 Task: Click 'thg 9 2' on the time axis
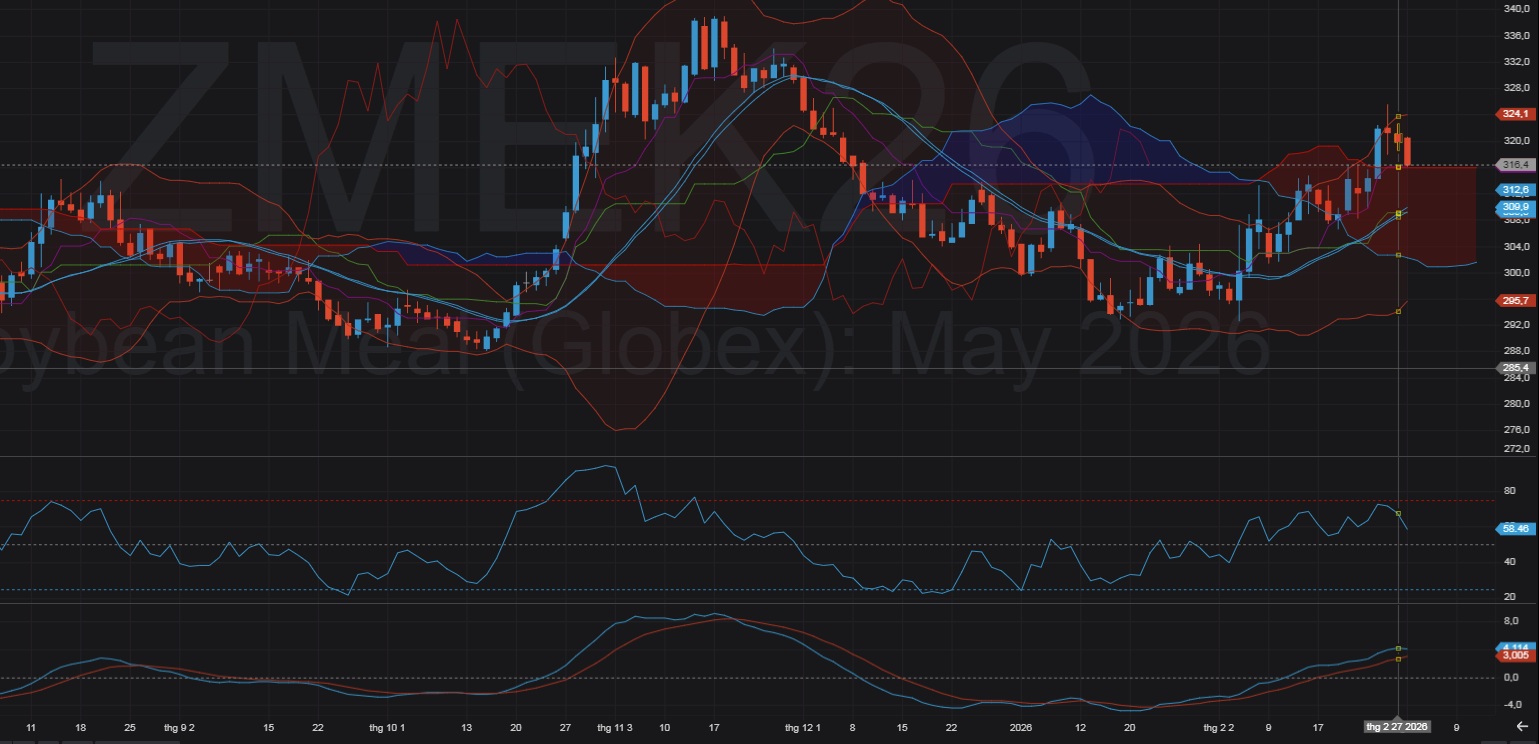coord(179,727)
